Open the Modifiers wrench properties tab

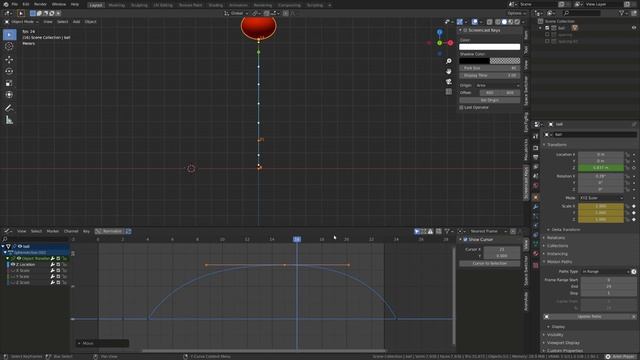point(536,207)
